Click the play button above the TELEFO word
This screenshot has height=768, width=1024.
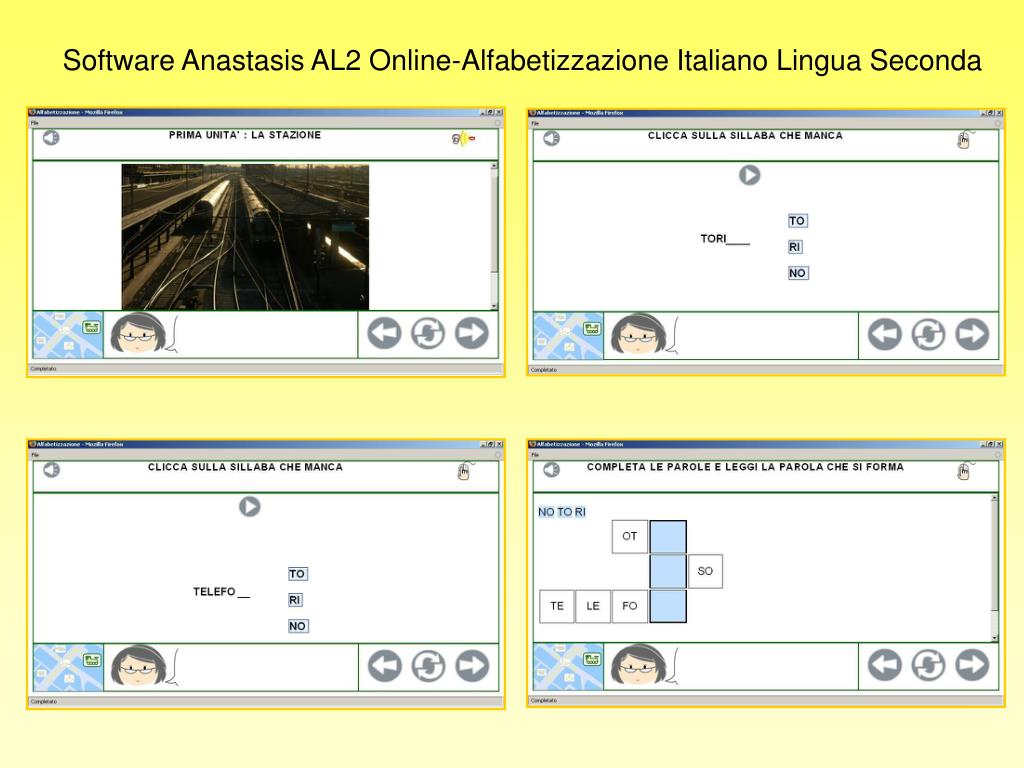249,507
